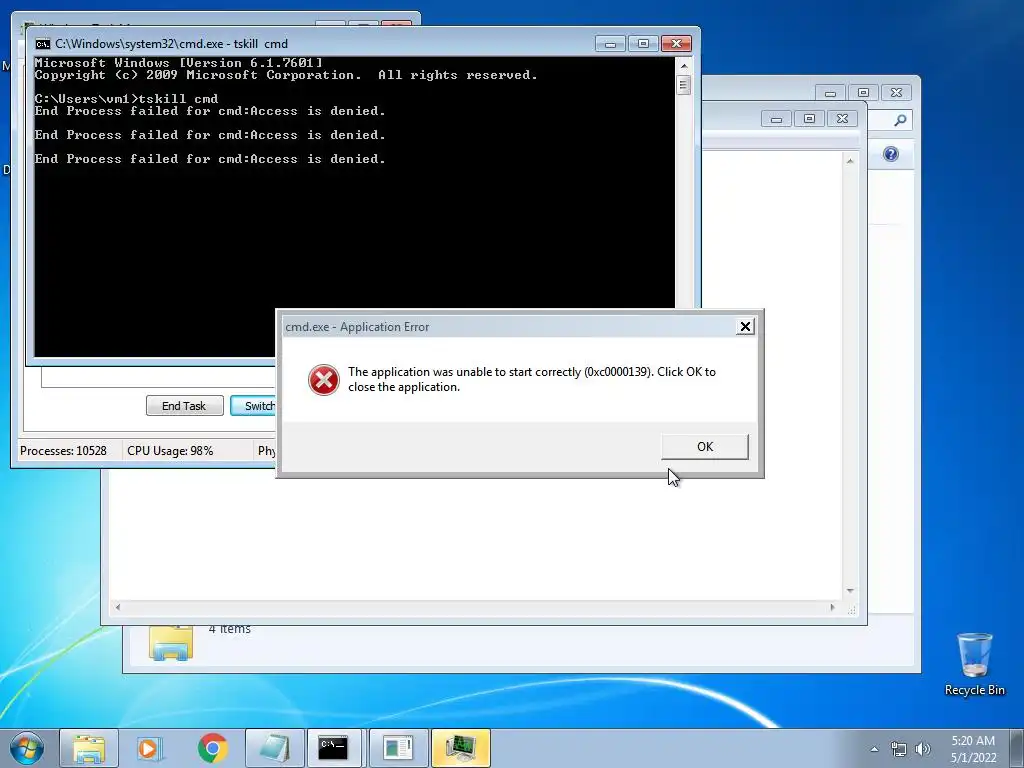Click scroll up arrow in background window
Viewport: 1024px width, 768px height.
(x=850, y=161)
